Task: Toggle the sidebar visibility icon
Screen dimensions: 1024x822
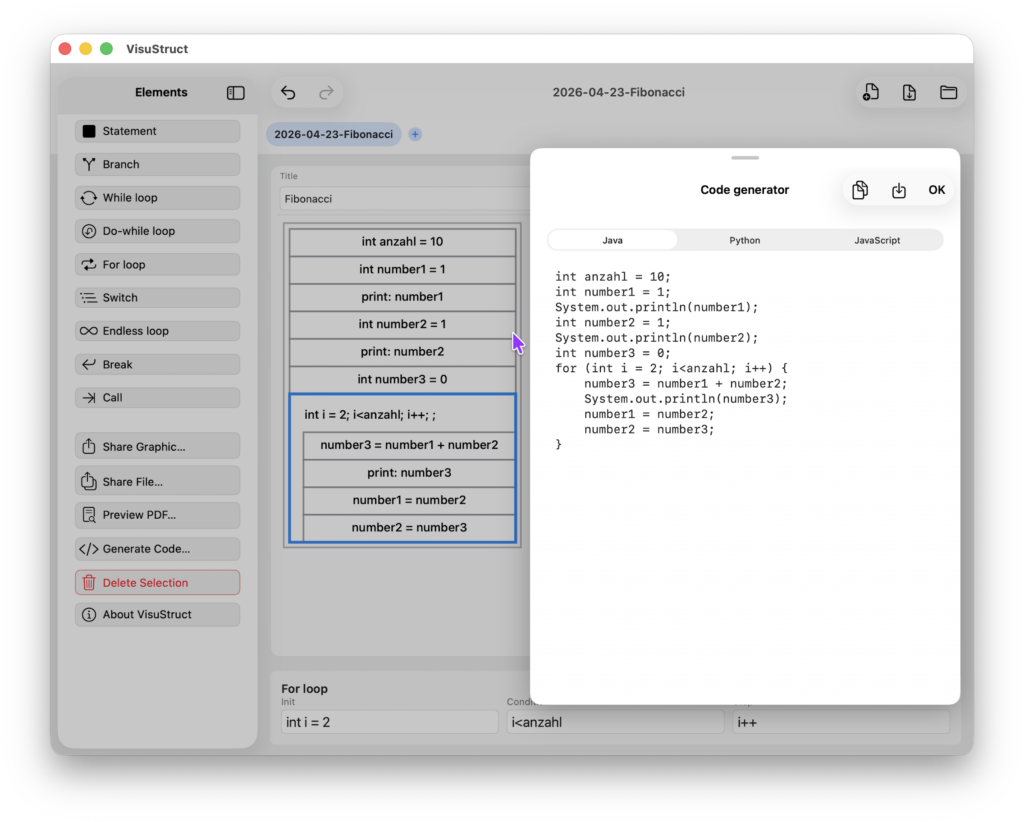Action: [236, 93]
